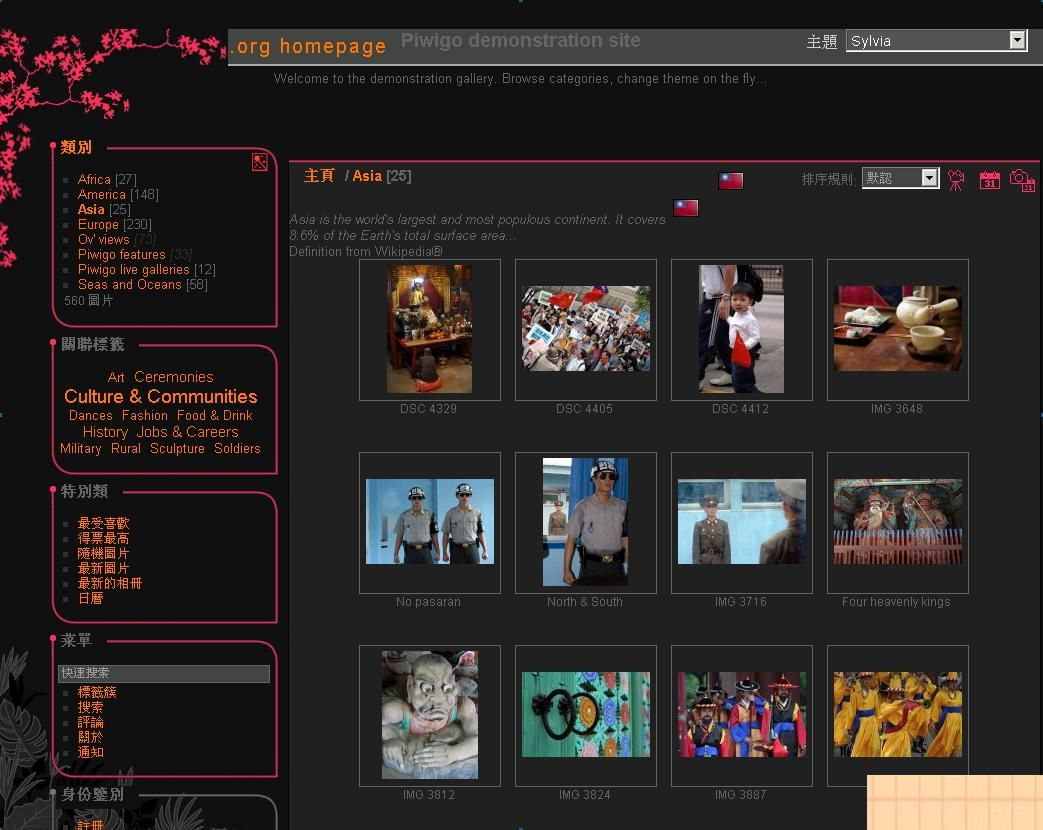
Task: Click the flag icon above the Asia description
Action: point(685,207)
